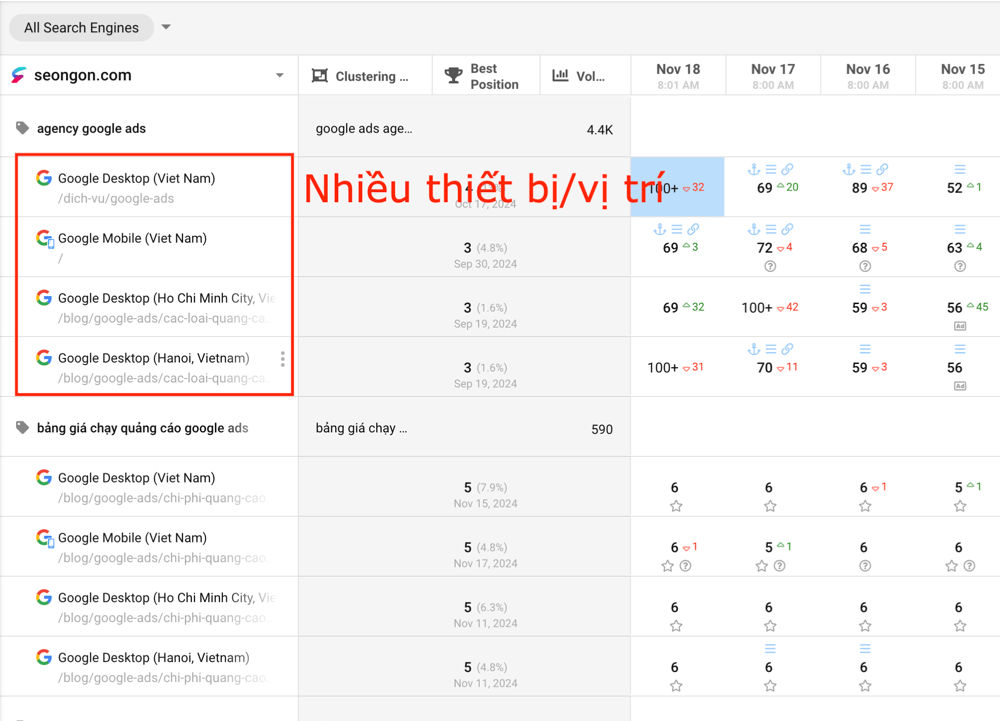
Task: Click the tag icon for bảng giá chạy quảng cáo
Action: click(x=22, y=428)
